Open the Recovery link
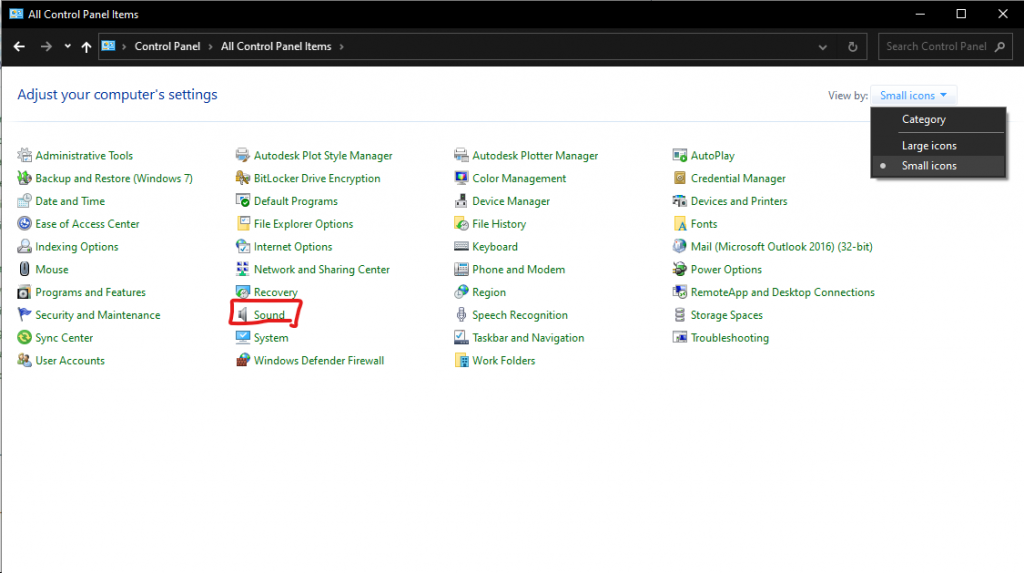 [275, 292]
